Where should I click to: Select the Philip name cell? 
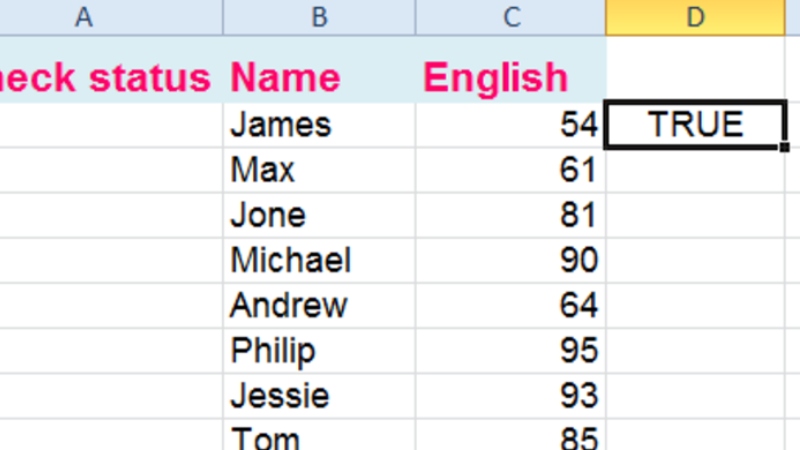pyautogui.click(x=319, y=350)
